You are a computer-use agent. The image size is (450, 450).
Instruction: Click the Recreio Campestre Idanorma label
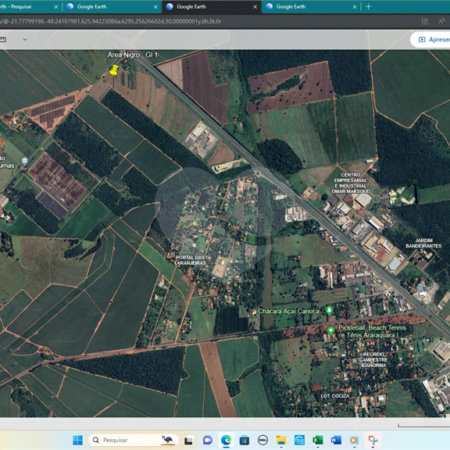373,360
